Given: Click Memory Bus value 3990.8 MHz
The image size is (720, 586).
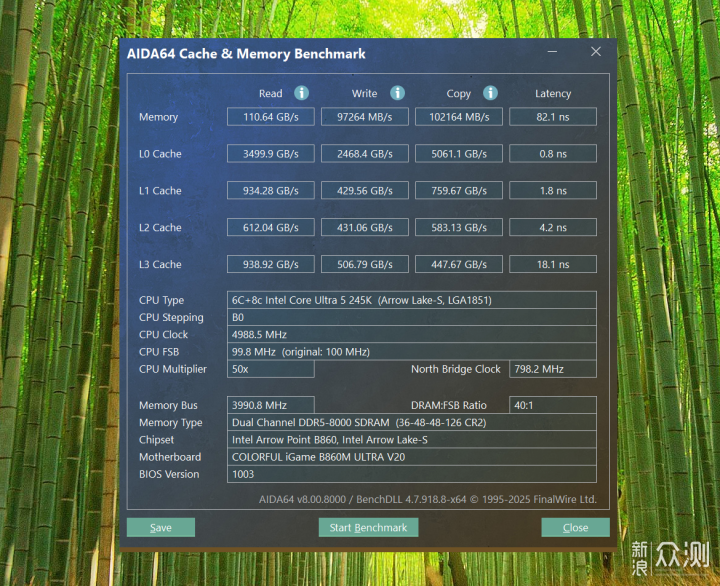Looking at the screenshot, I should 271,405.
